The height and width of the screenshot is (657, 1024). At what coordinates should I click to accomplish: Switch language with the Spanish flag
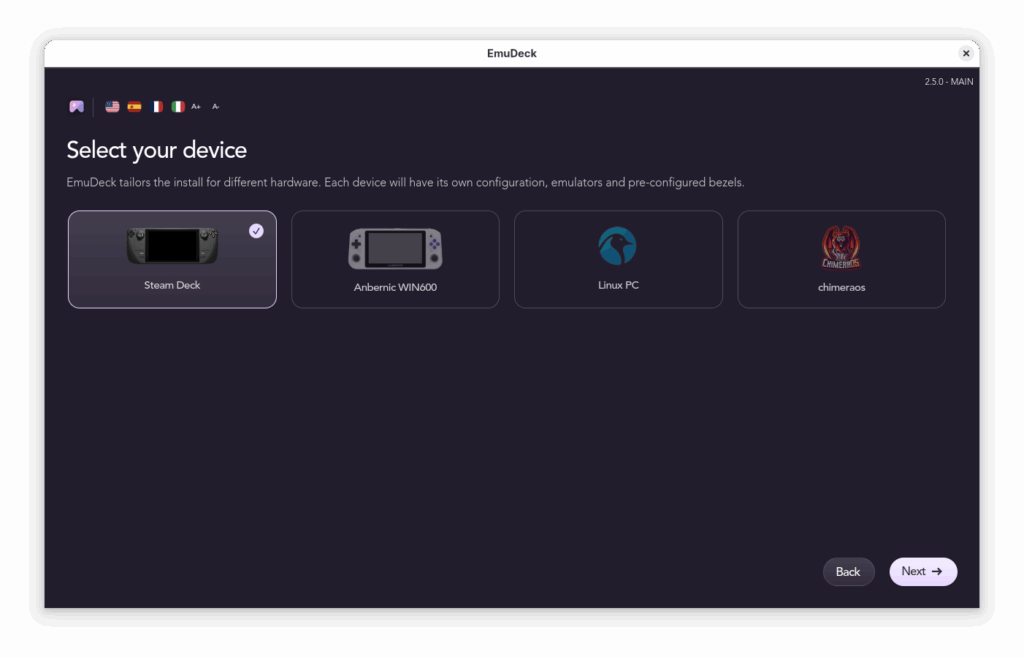(x=135, y=106)
